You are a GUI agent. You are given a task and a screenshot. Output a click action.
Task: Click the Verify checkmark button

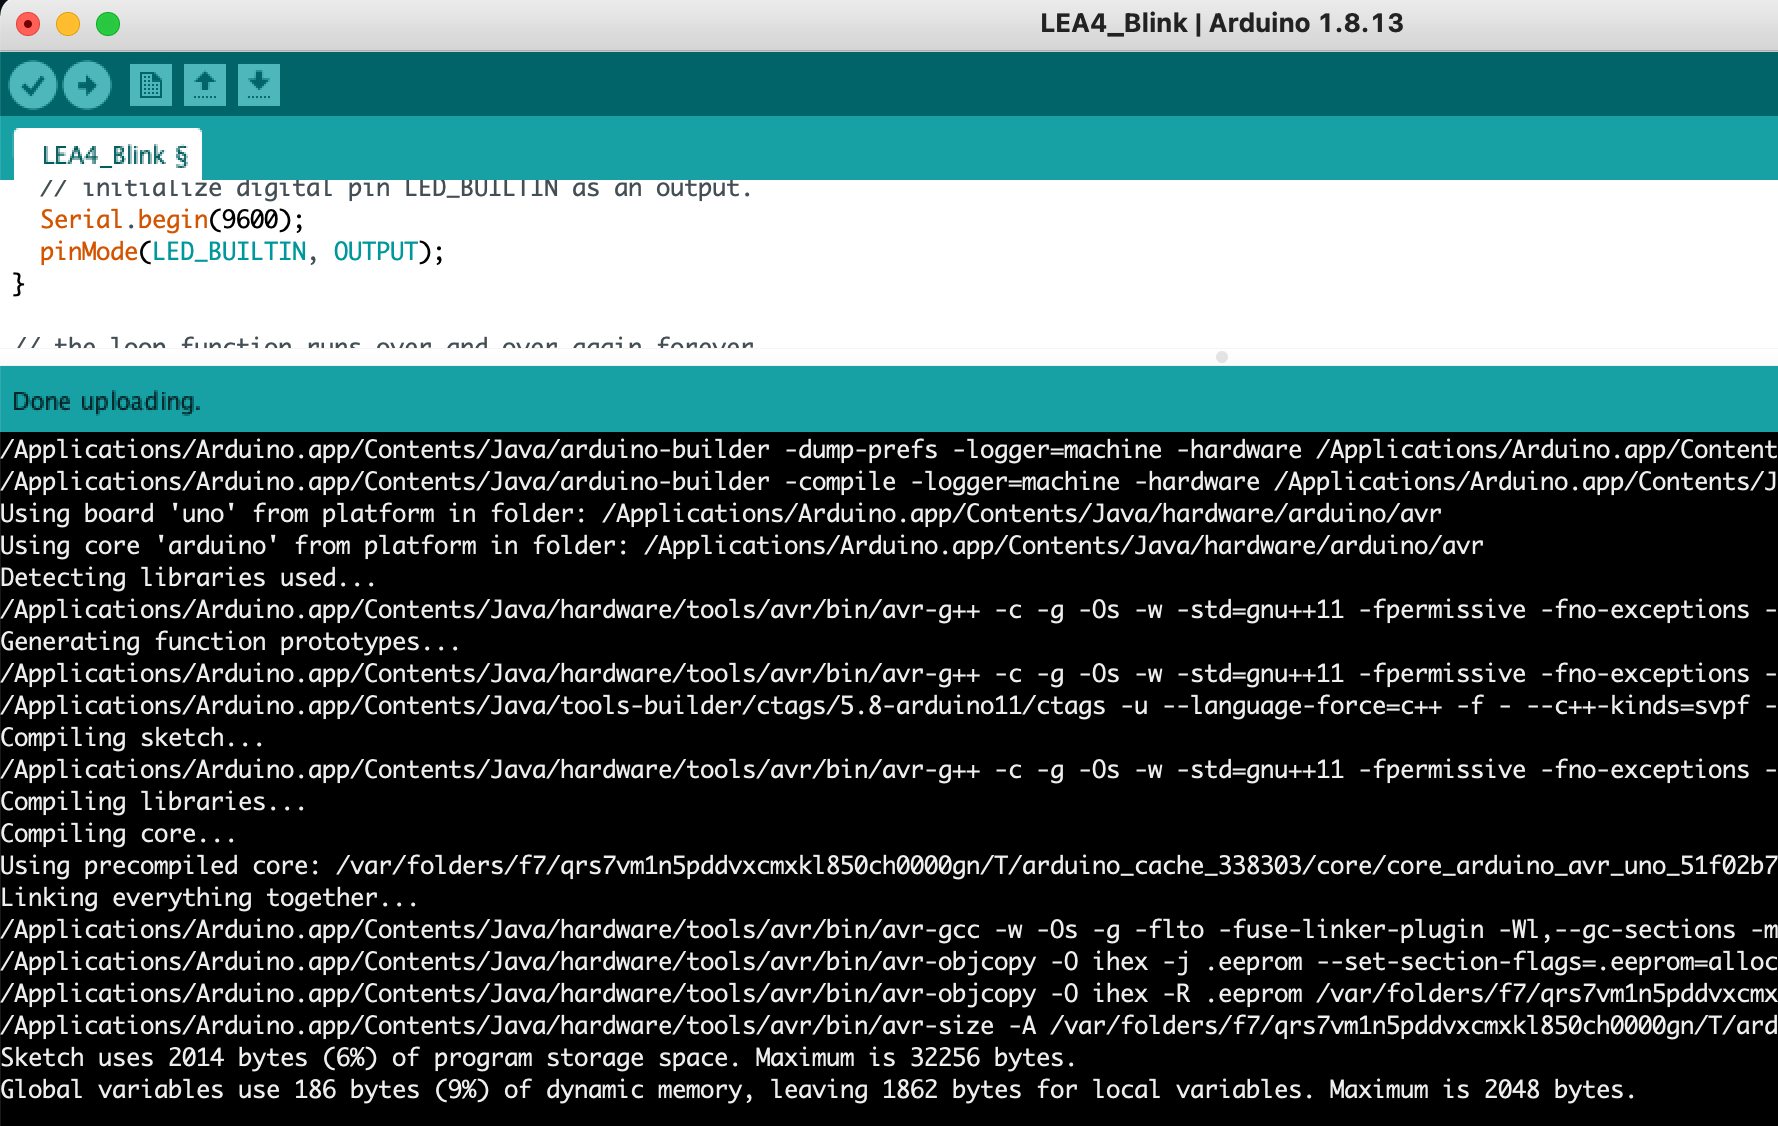click(x=33, y=85)
